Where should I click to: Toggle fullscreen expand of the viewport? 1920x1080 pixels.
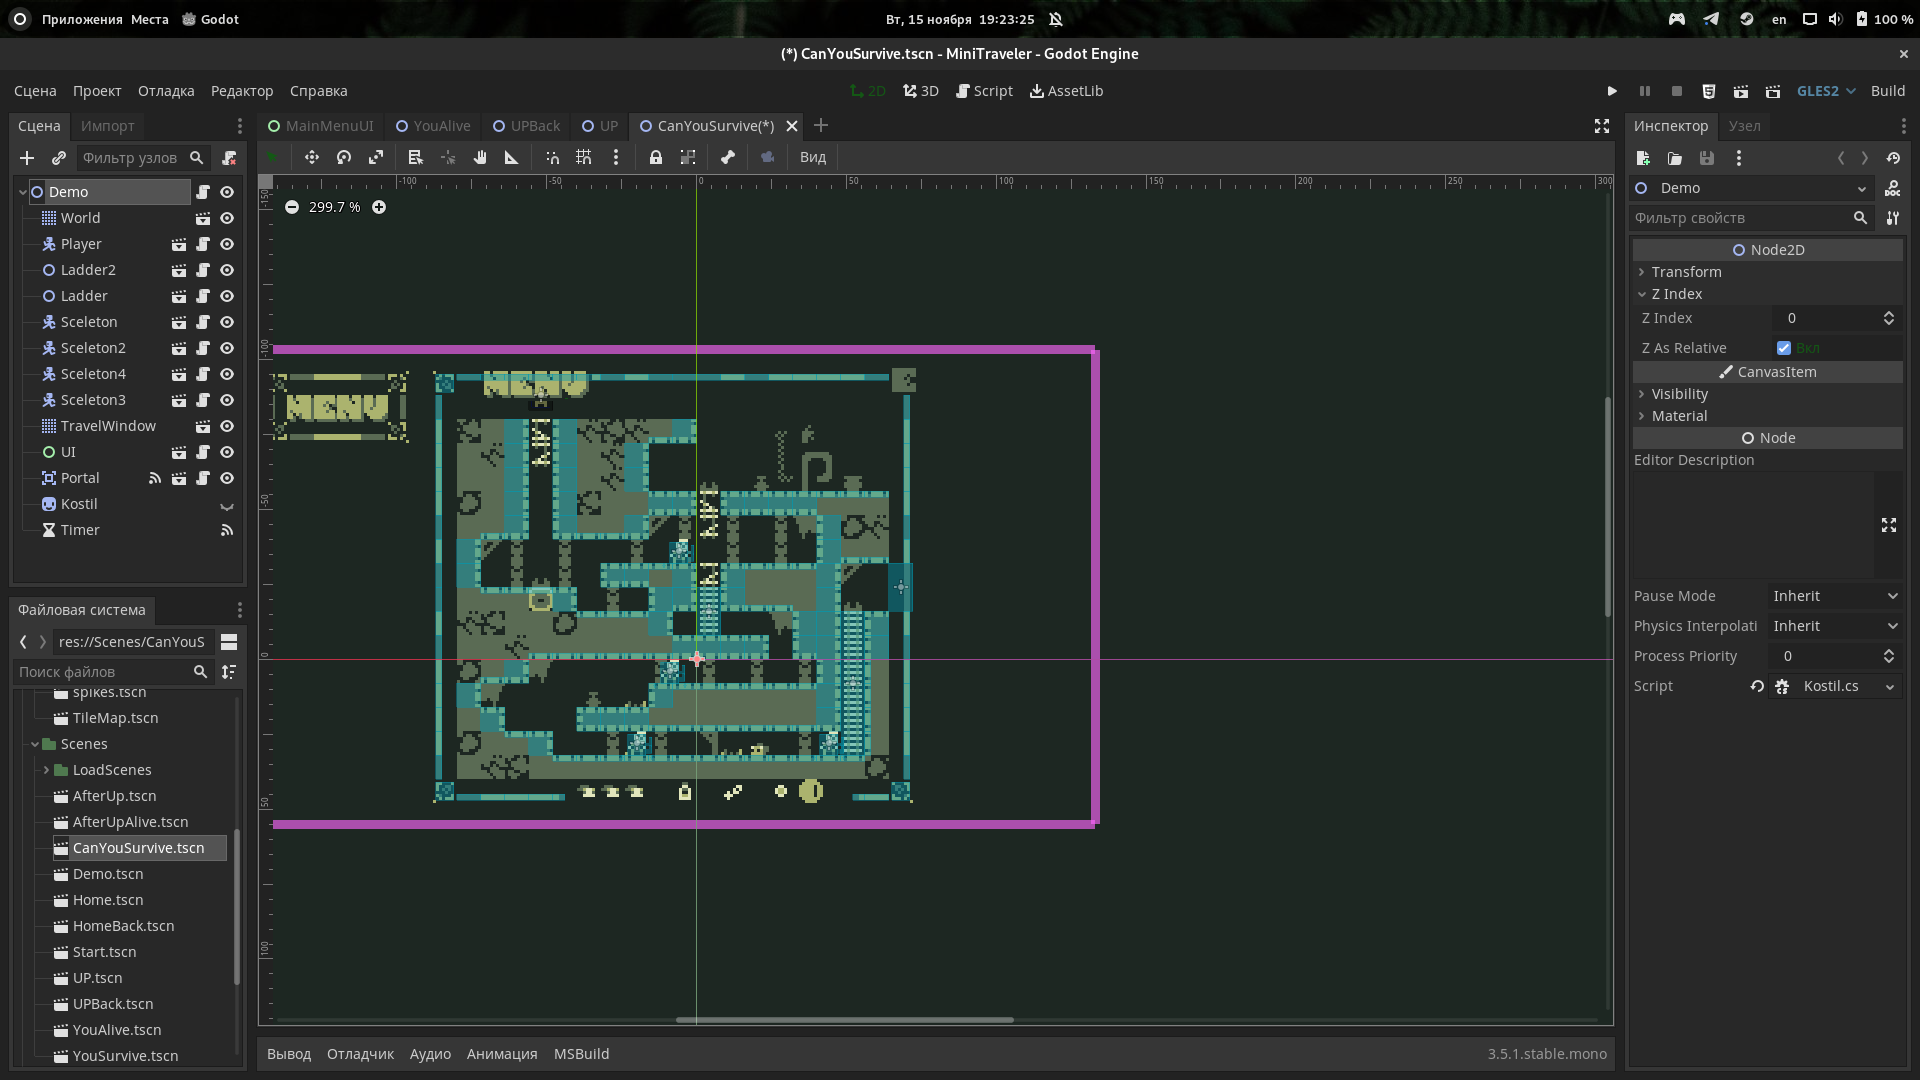tap(1602, 126)
